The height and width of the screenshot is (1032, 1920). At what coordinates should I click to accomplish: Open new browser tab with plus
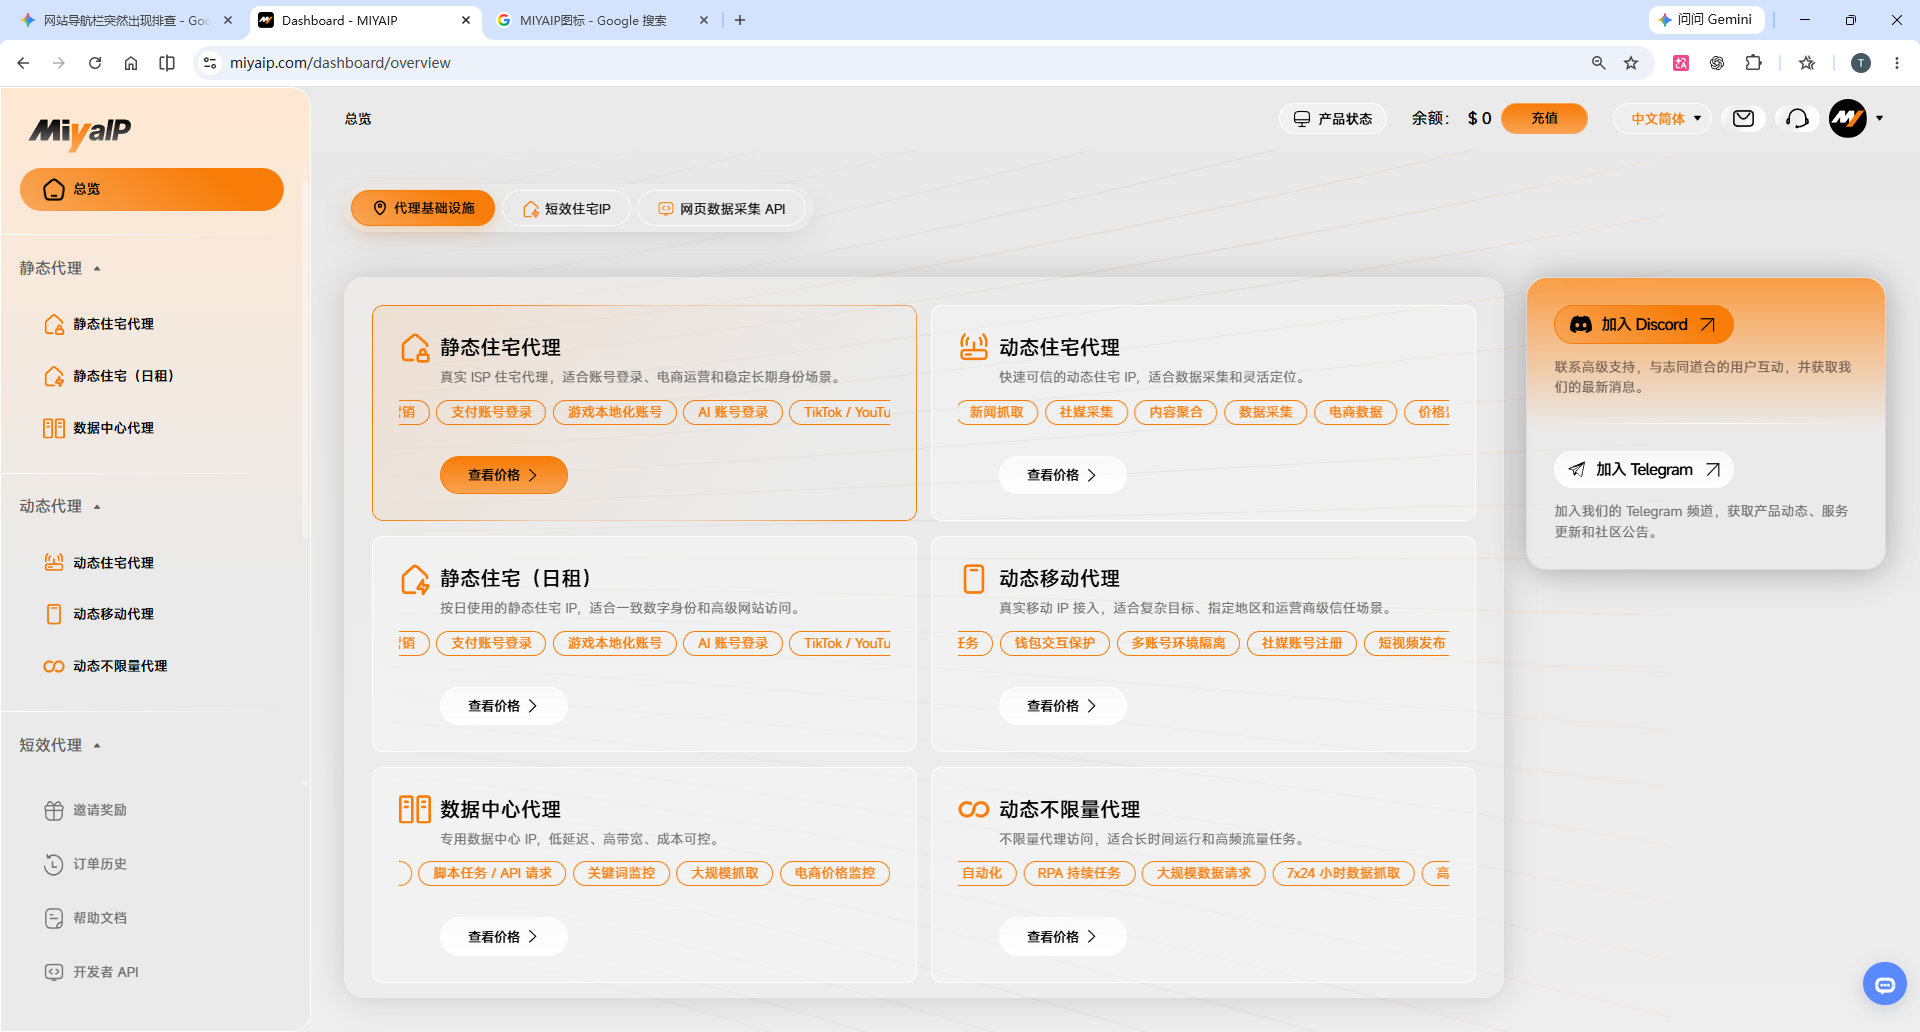(740, 20)
